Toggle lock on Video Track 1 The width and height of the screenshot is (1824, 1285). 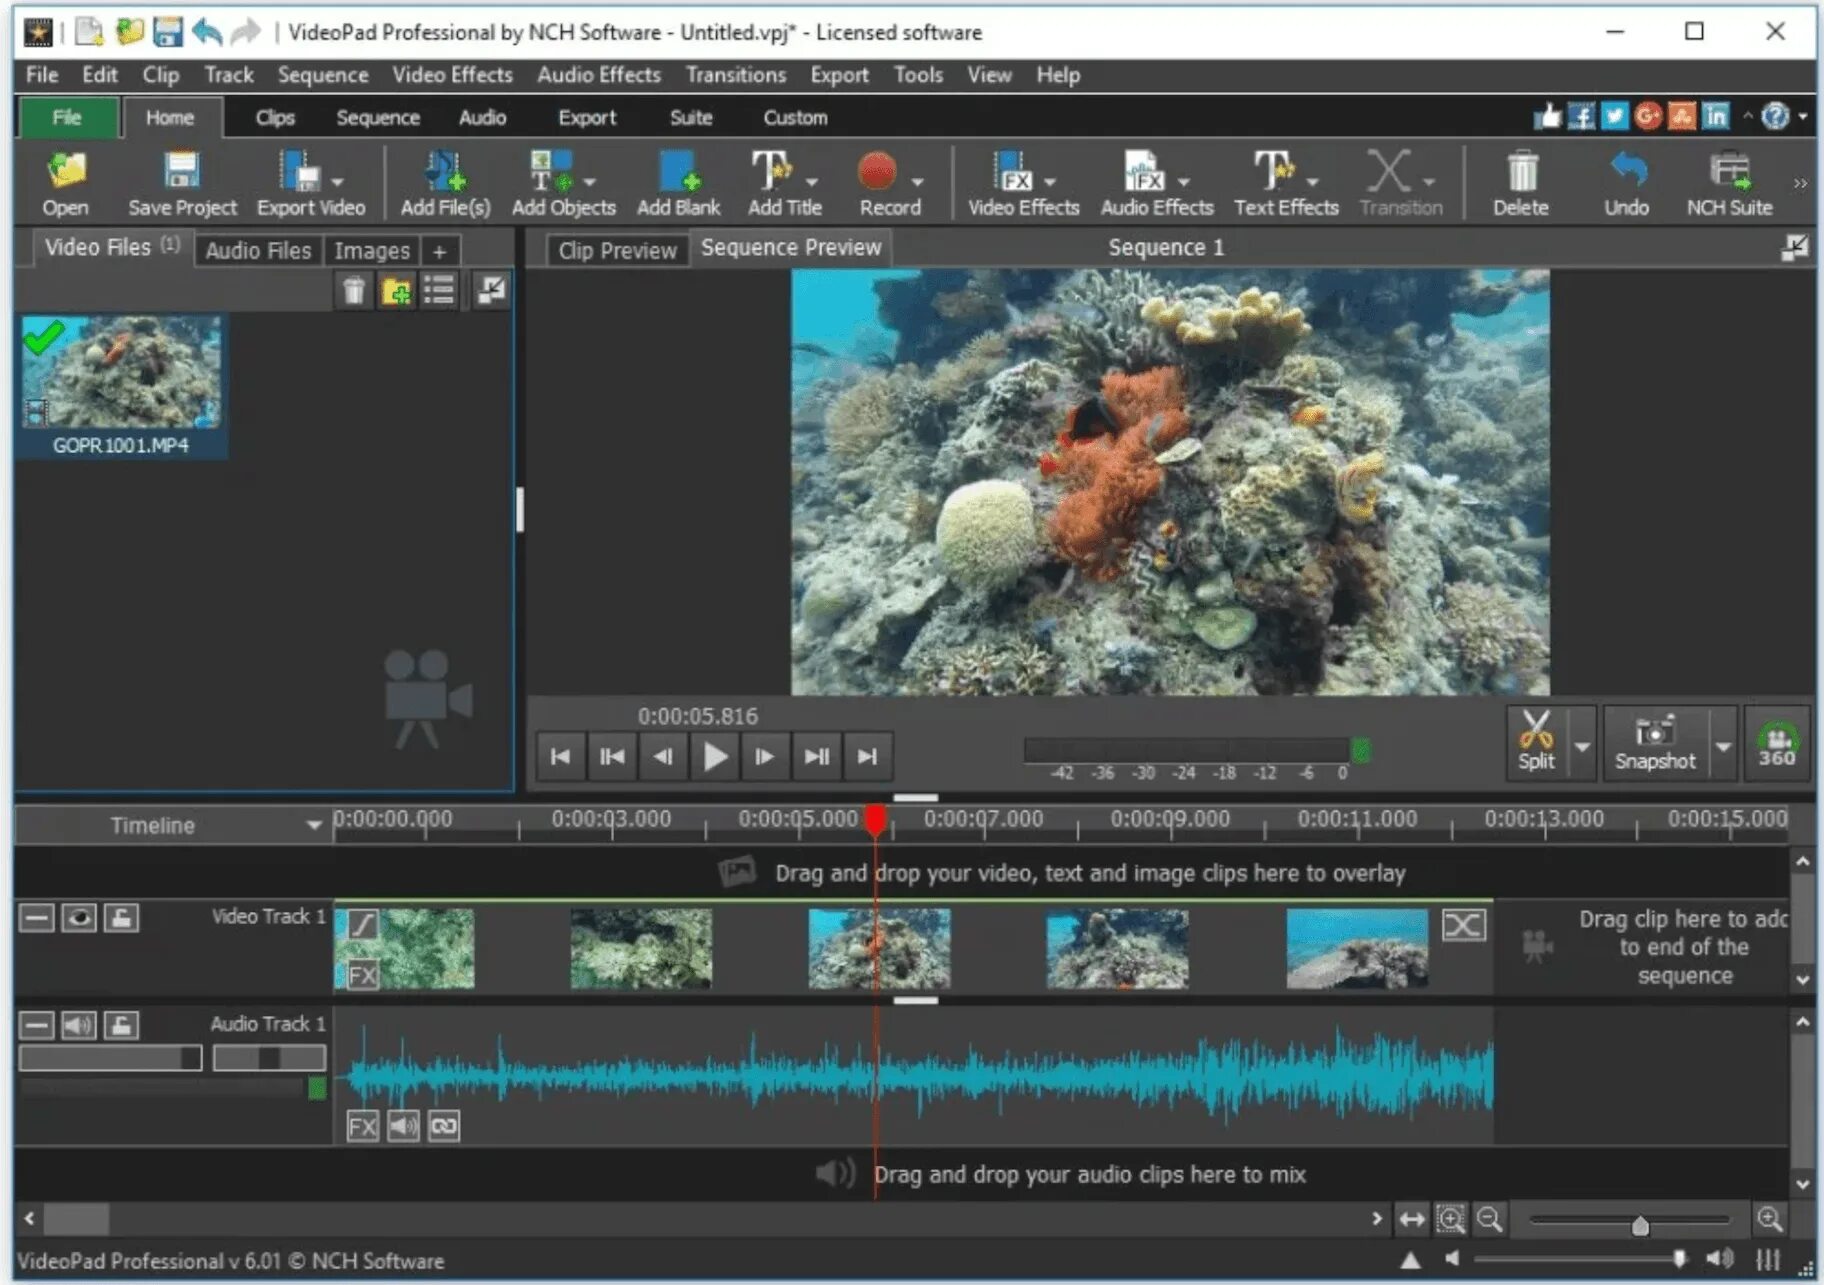coord(121,918)
